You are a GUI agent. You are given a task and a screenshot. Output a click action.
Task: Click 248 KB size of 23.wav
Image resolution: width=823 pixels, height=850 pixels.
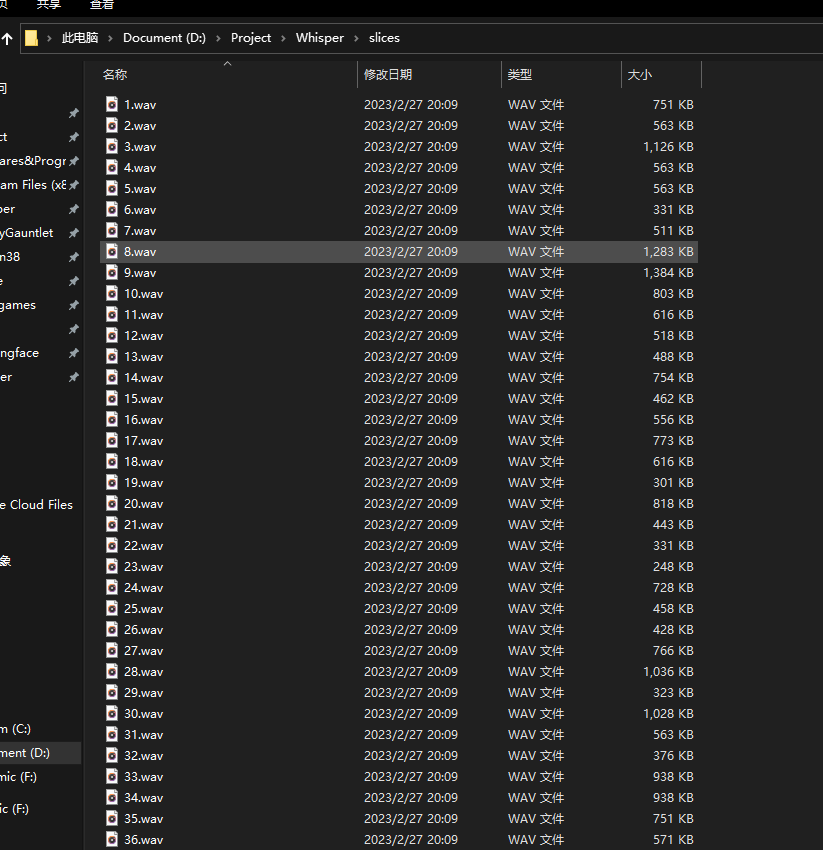[673, 566]
